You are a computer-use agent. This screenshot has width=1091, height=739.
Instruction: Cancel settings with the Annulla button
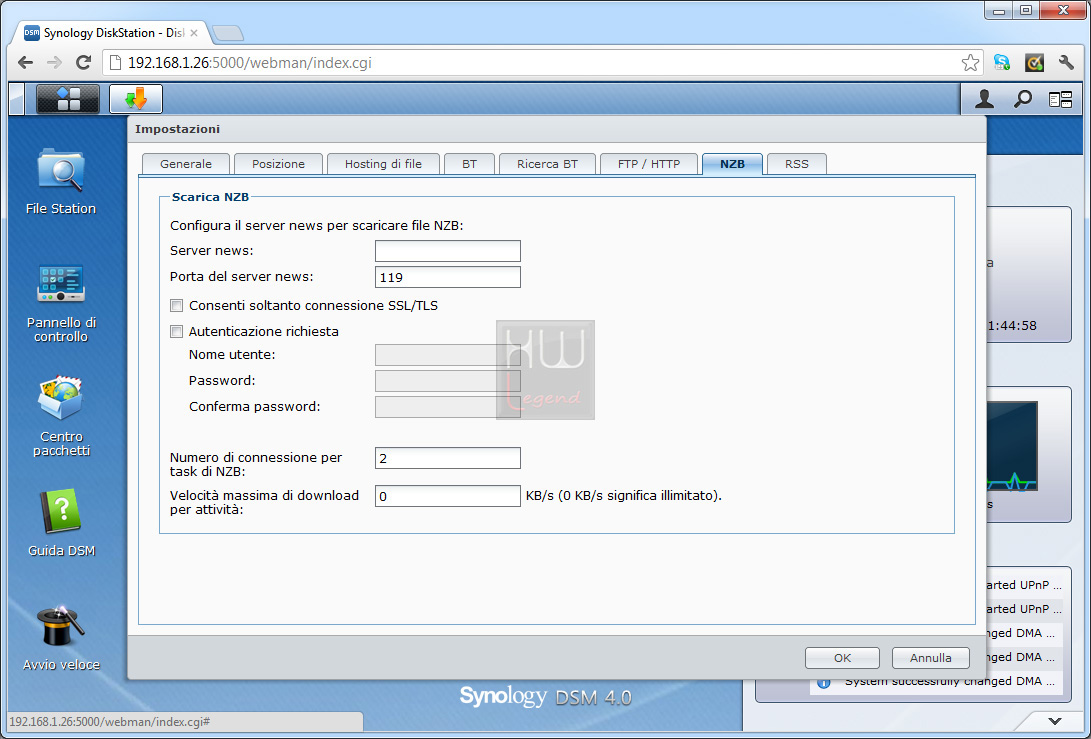pyautogui.click(x=931, y=658)
